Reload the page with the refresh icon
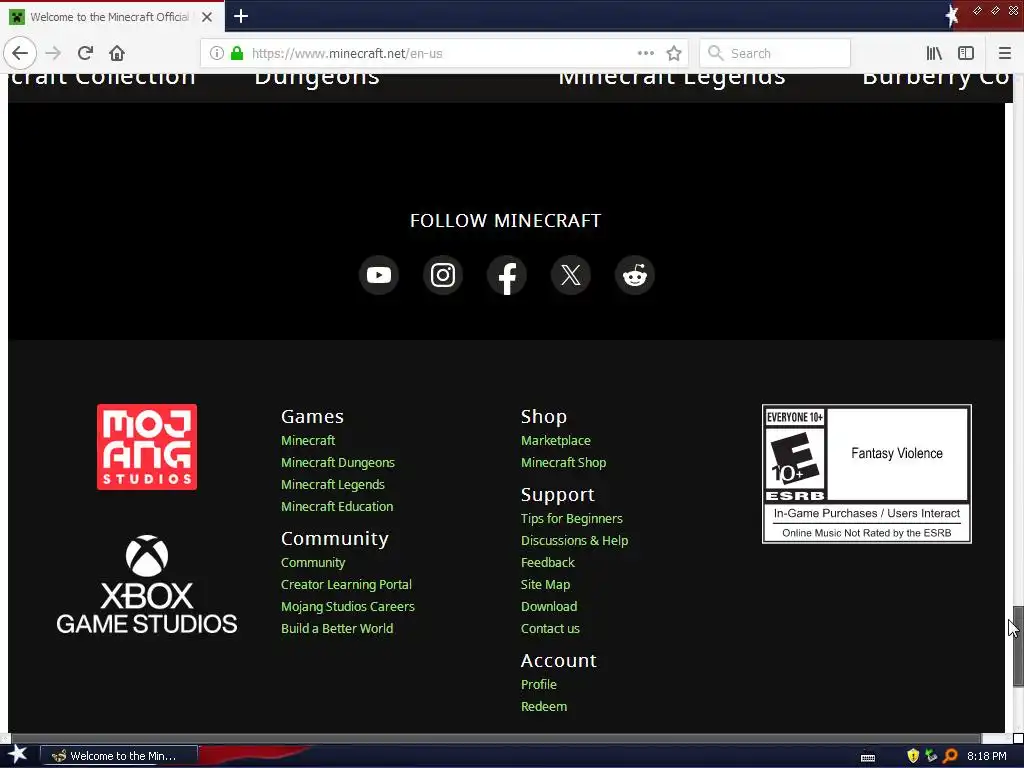1024x768 pixels. [85, 53]
